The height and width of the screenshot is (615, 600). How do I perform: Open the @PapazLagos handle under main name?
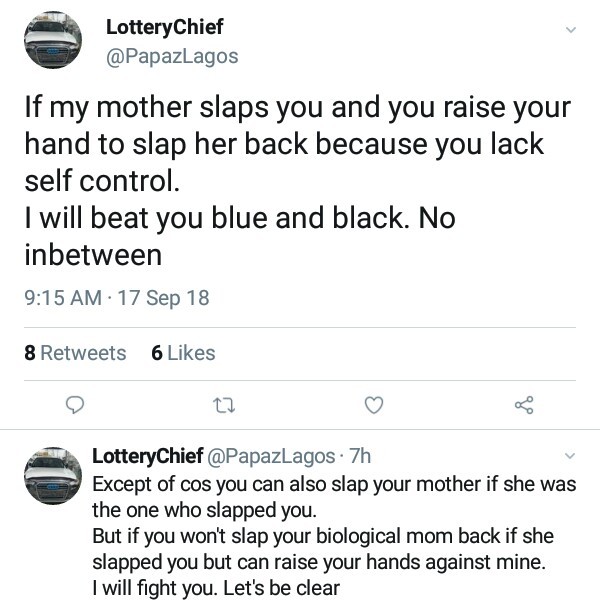click(172, 56)
